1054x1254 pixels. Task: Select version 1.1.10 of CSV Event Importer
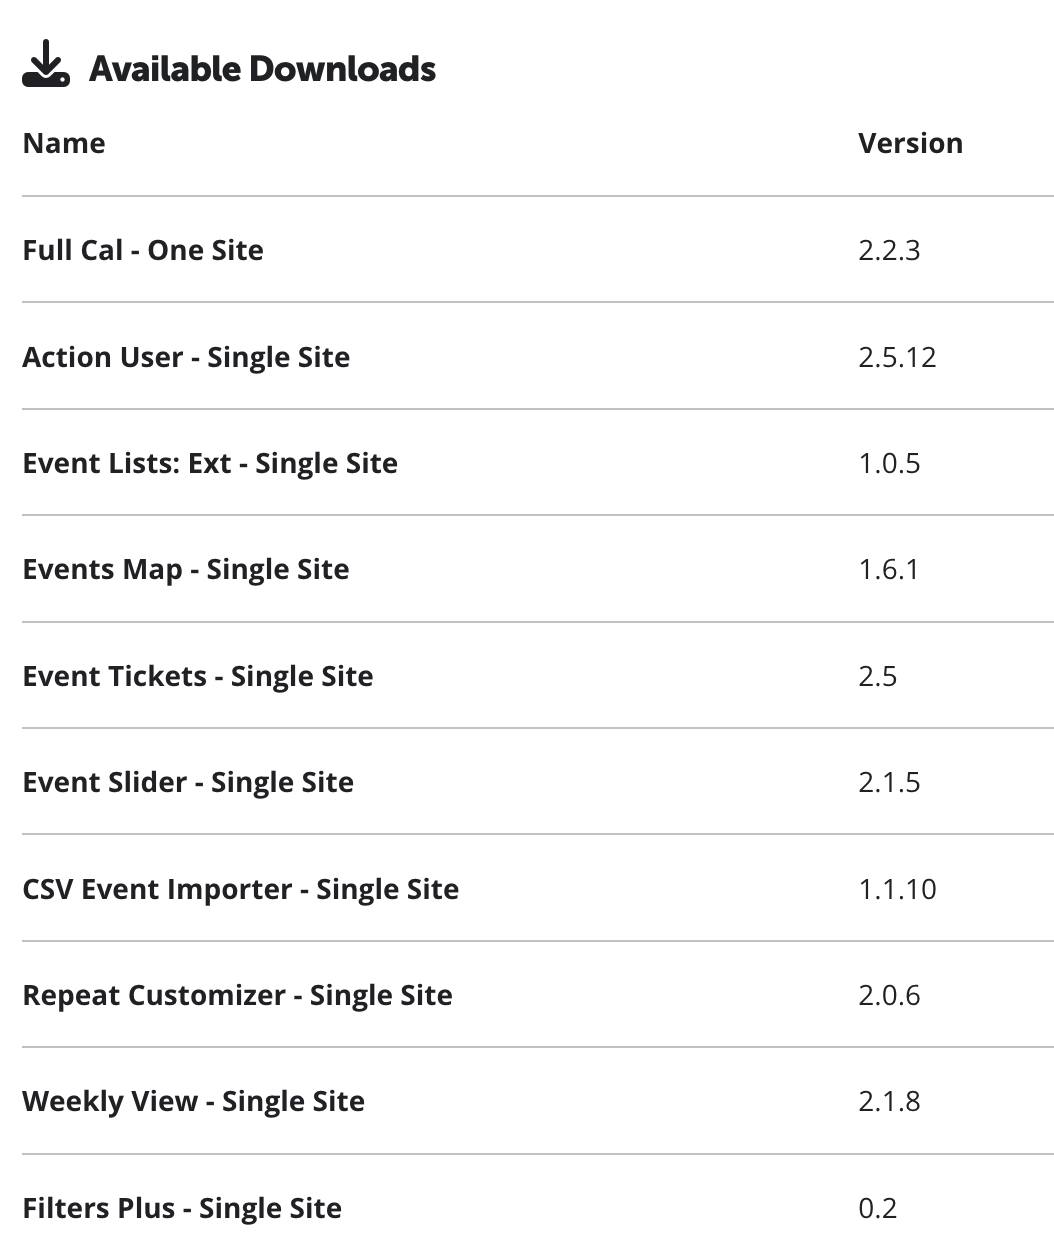click(897, 889)
